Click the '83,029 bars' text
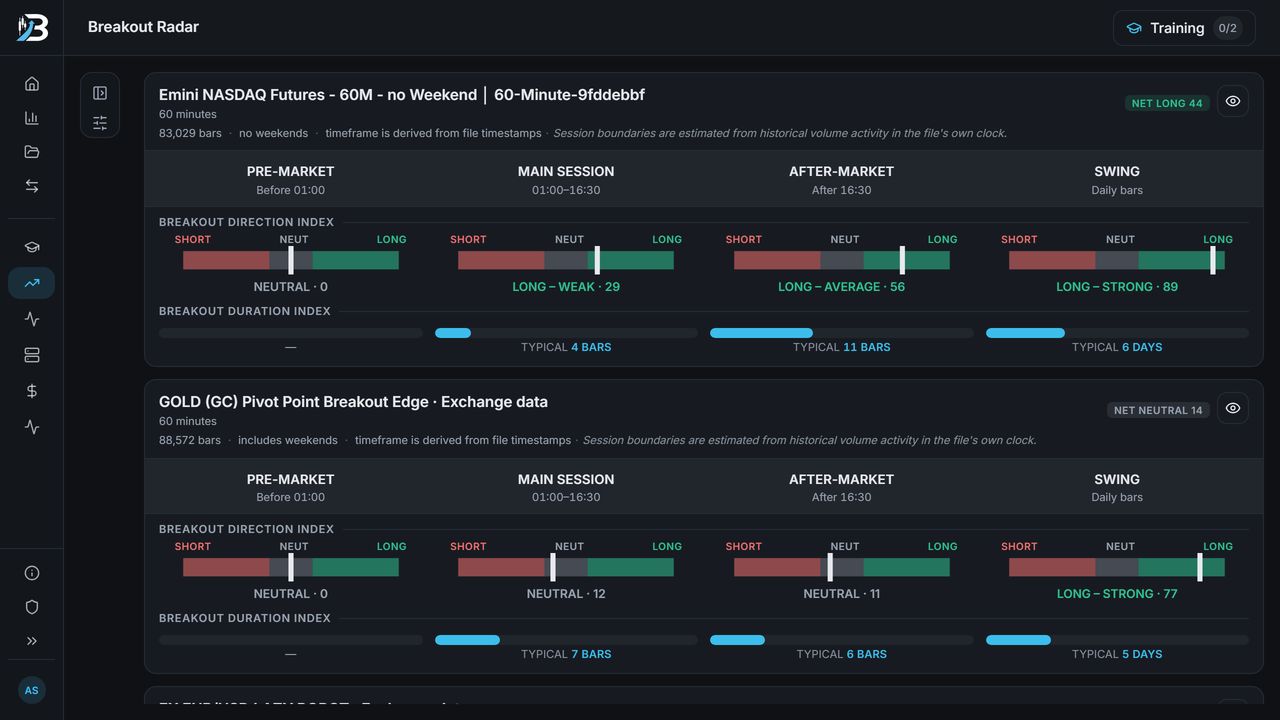This screenshot has width=1280, height=720. [190, 133]
